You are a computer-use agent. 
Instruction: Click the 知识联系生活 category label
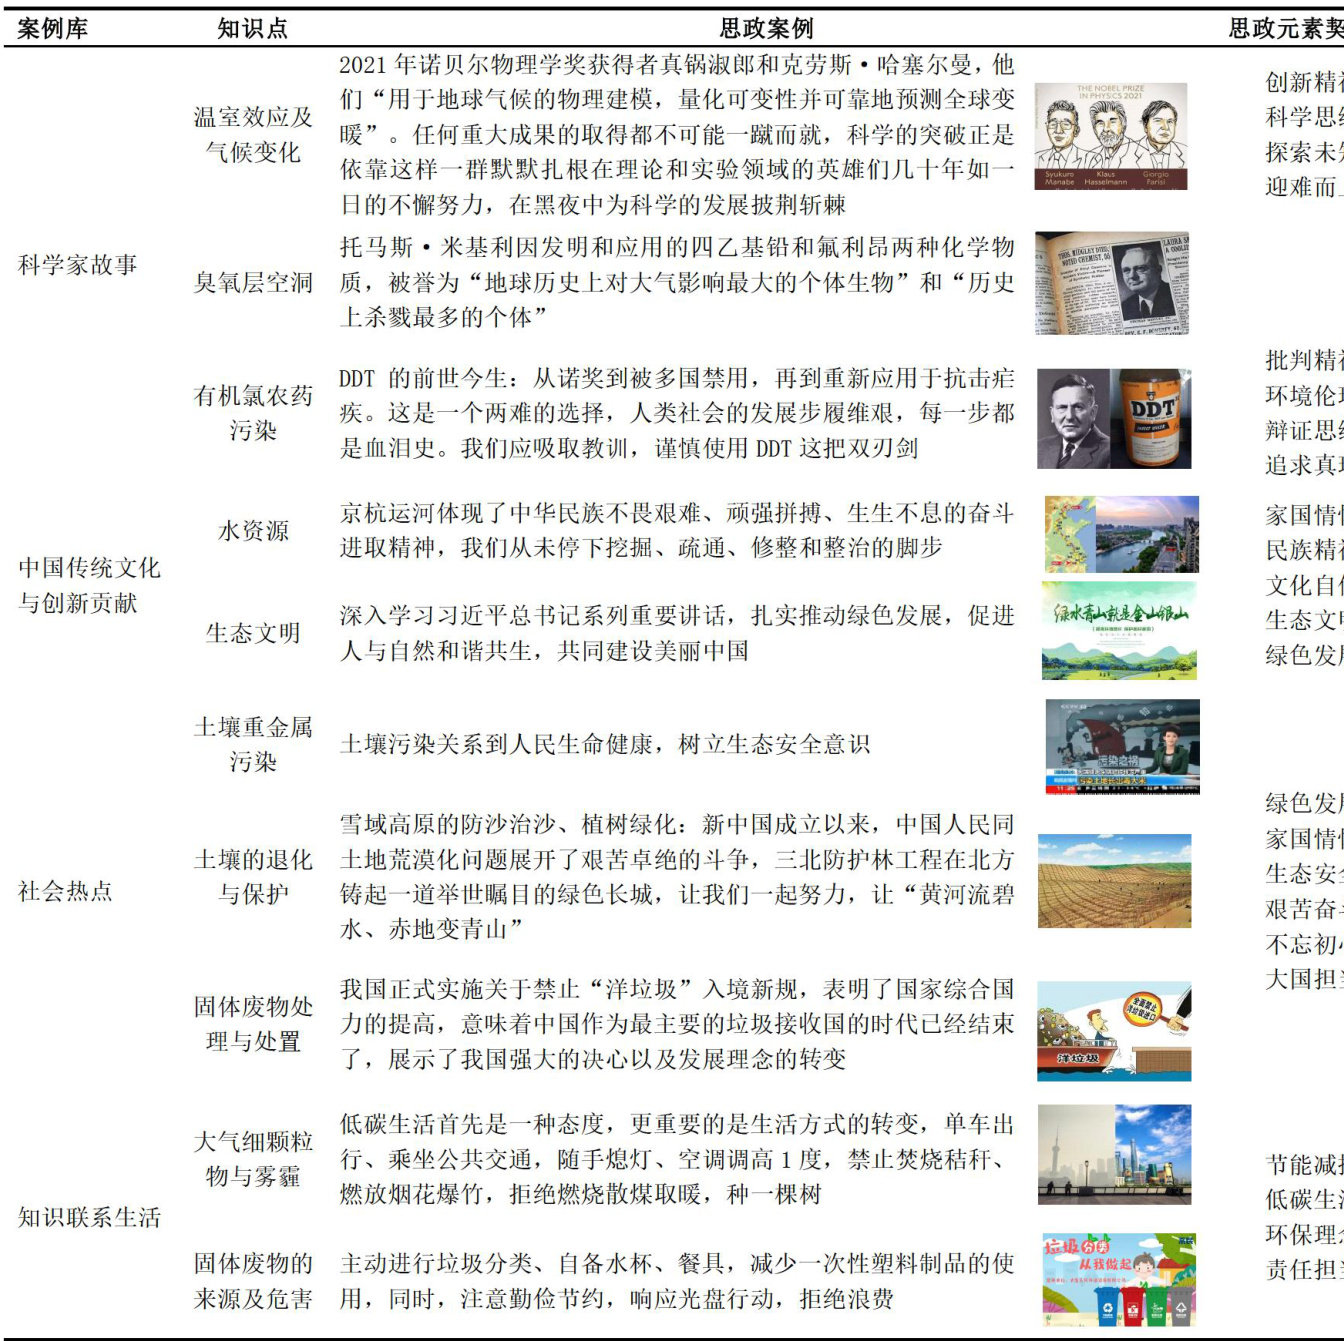click(90, 1217)
